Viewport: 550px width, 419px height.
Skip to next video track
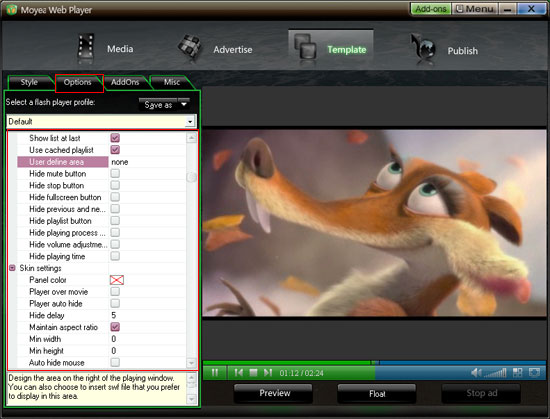268,372
